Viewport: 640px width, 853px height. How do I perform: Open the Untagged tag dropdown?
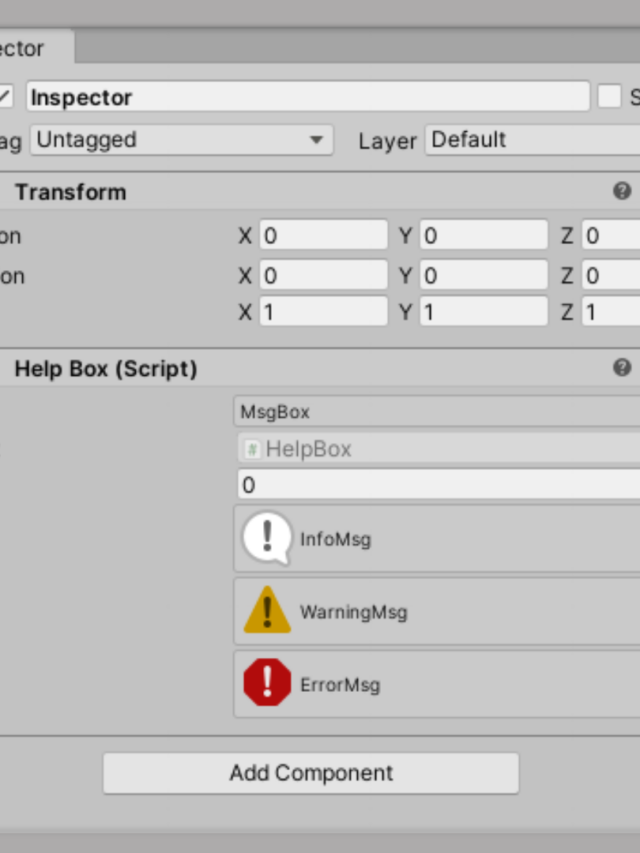[182, 140]
